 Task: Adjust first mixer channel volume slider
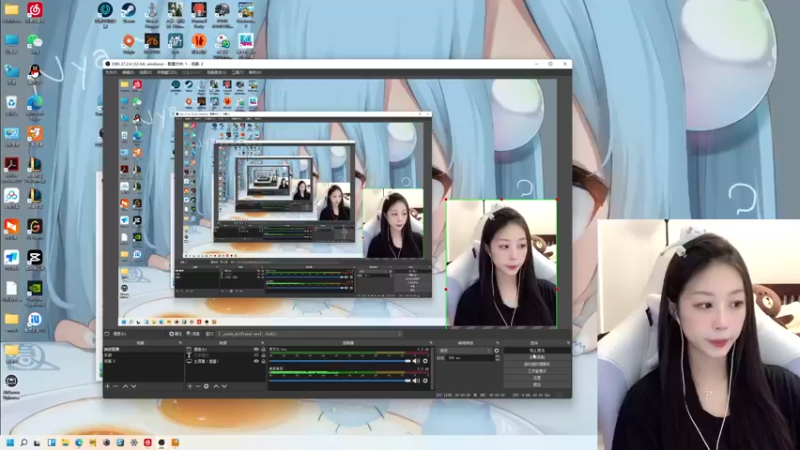pyautogui.click(x=340, y=361)
